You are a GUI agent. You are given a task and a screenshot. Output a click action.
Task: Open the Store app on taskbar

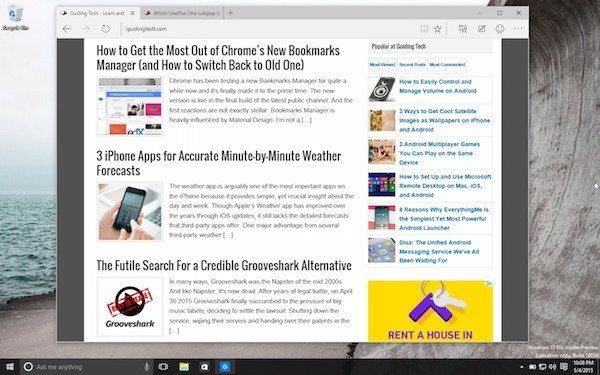[x=205, y=367]
